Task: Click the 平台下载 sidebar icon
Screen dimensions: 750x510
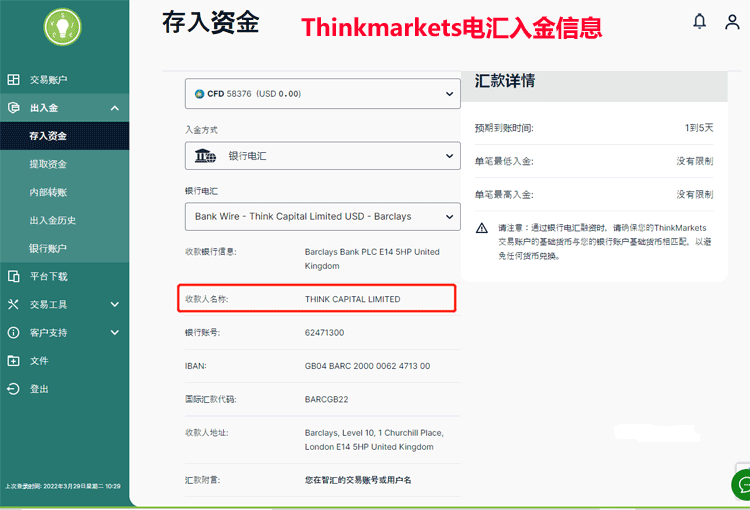Action: point(13,276)
